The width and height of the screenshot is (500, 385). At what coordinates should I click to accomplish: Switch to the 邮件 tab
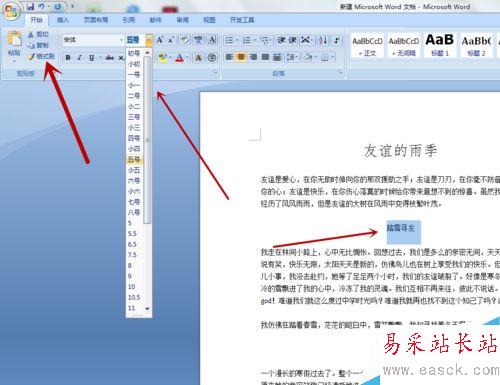(155, 20)
